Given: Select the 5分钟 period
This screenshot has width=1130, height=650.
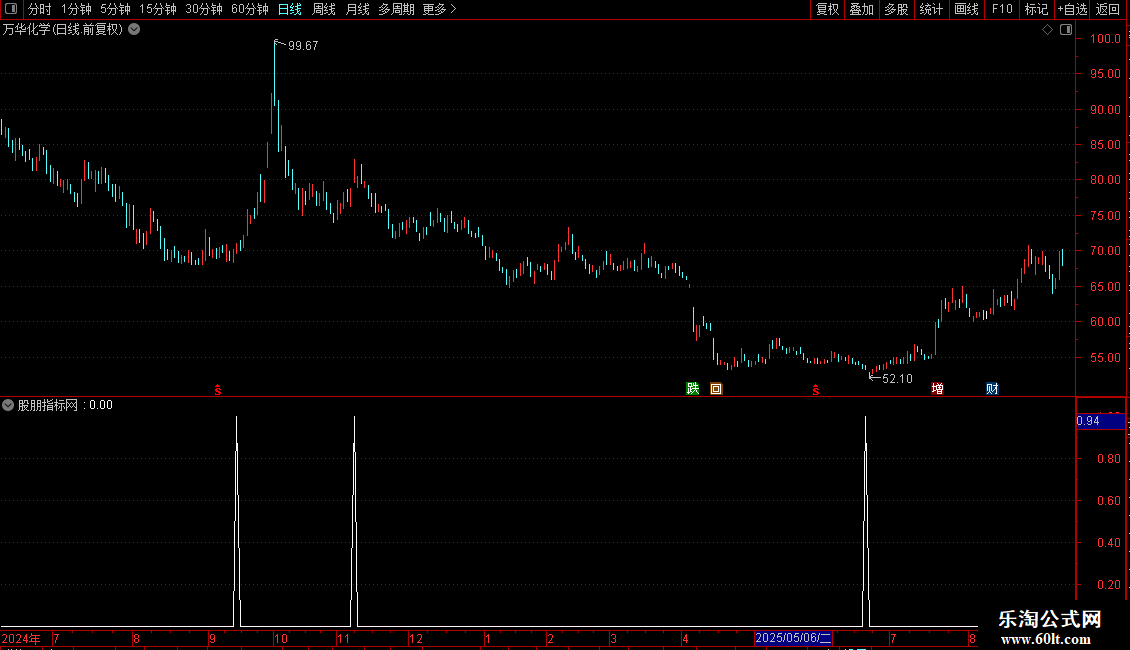Looking at the screenshot, I should coord(115,9).
